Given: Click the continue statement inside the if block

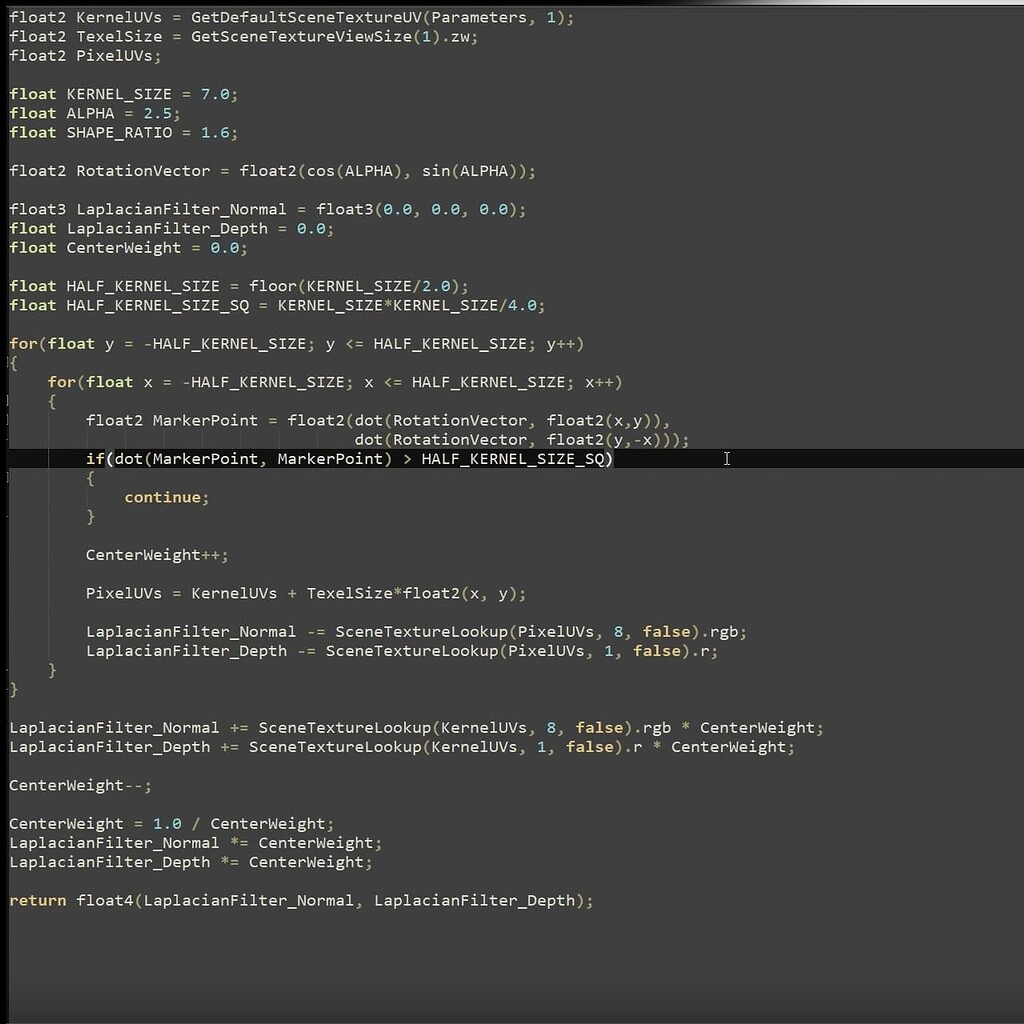Looking at the screenshot, I should click(166, 497).
